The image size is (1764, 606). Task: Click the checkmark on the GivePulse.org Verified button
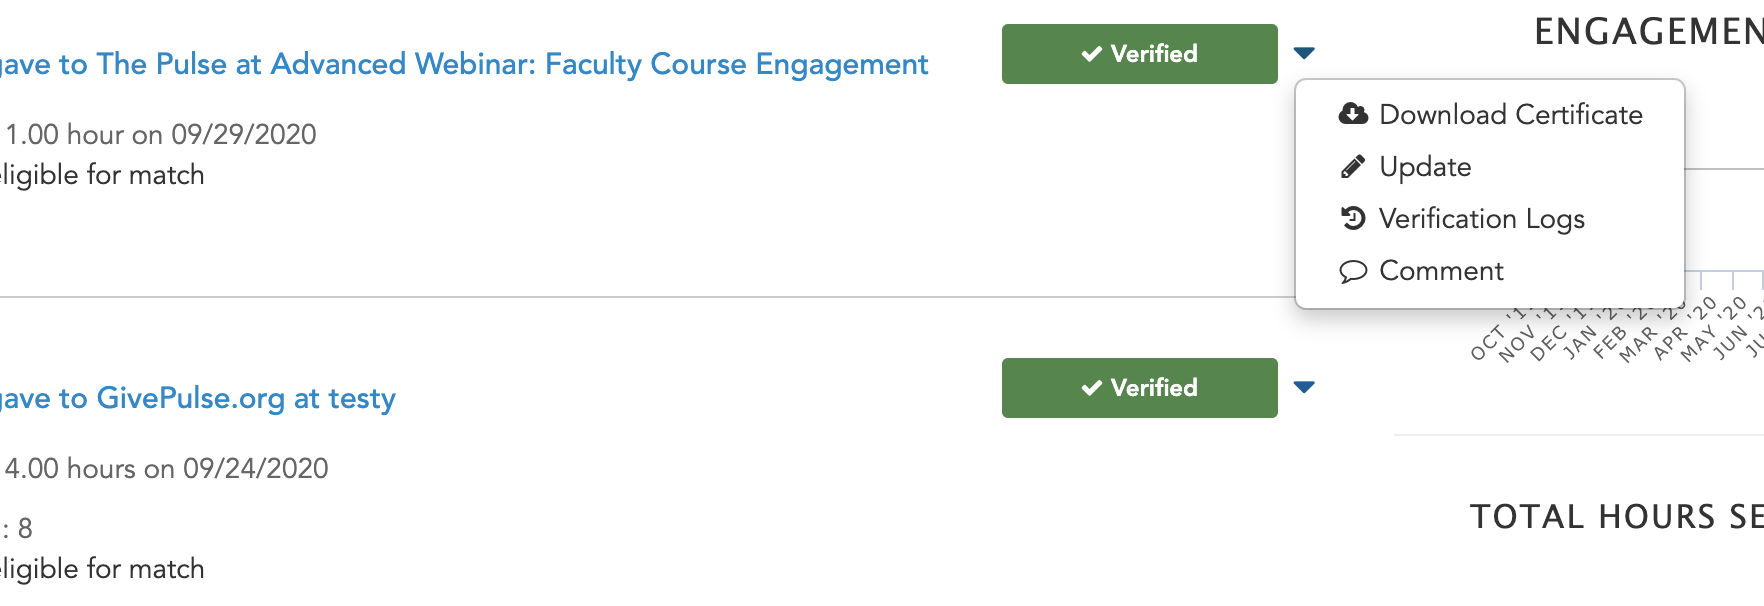(x=1091, y=388)
